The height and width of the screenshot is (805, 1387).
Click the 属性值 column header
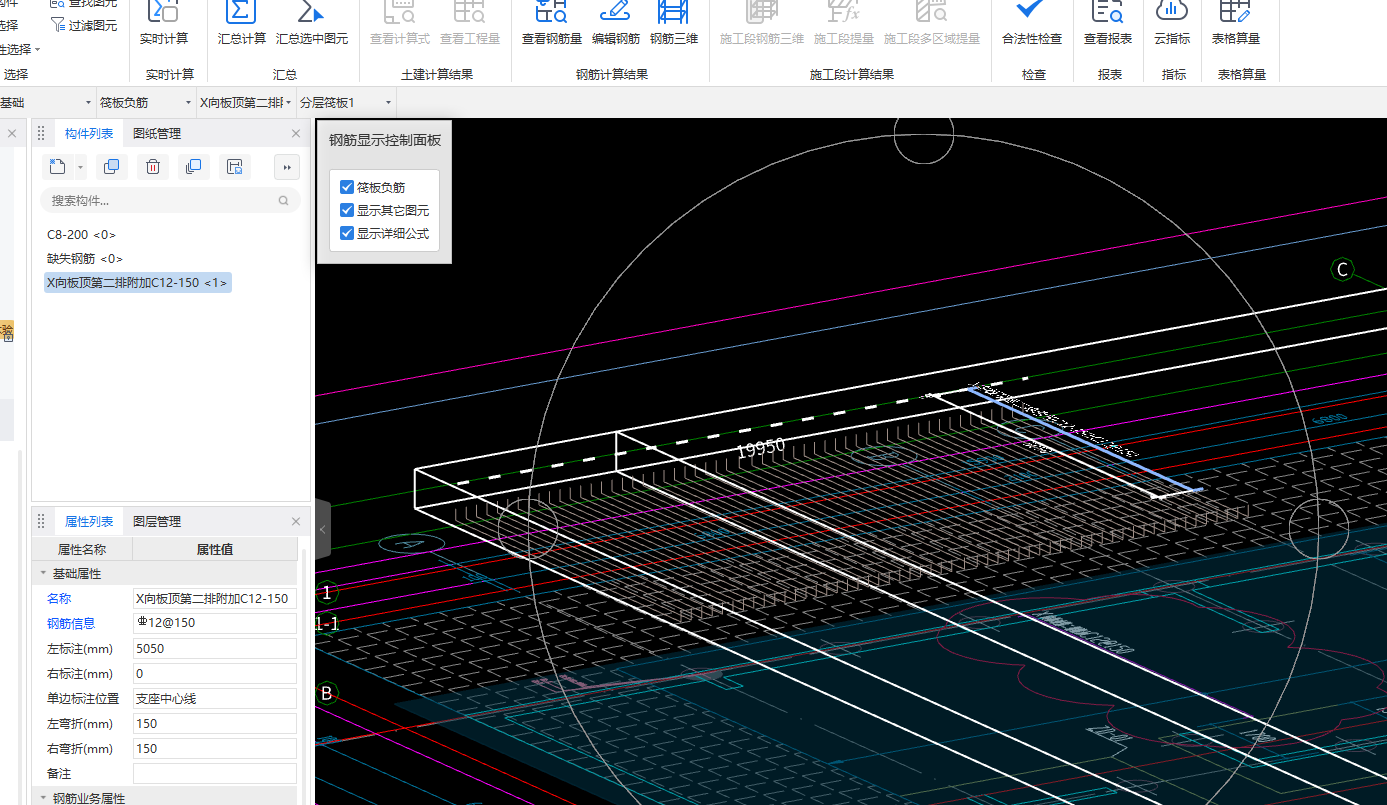(x=215, y=549)
